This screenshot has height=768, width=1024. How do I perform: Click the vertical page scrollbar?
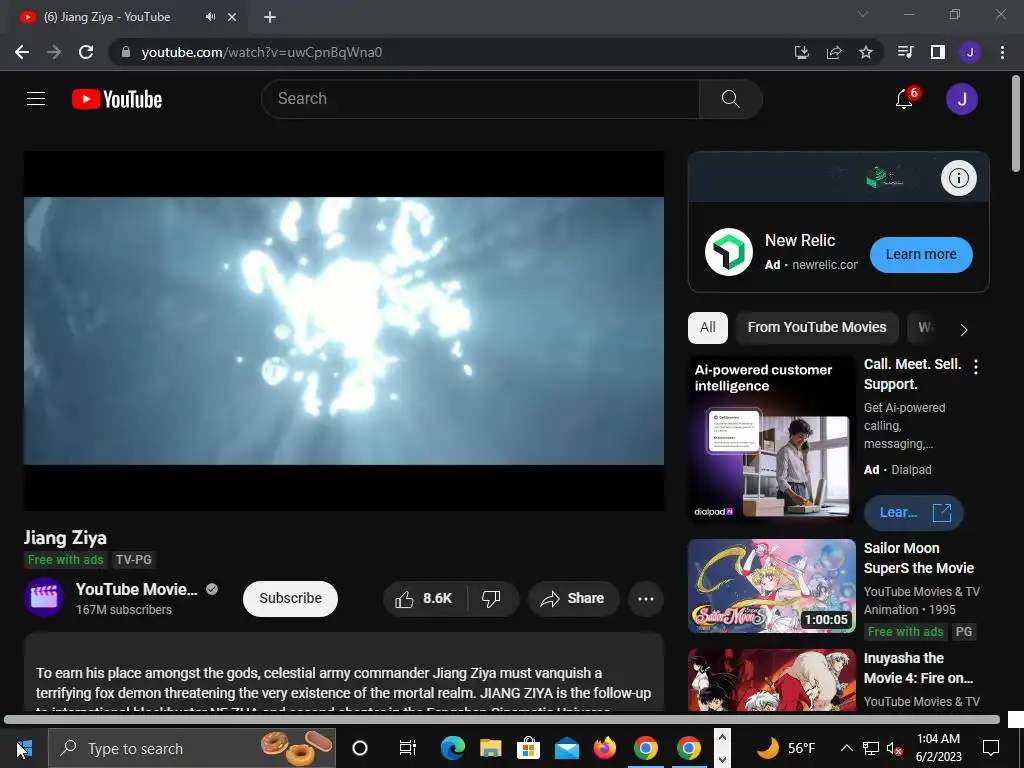(1016, 125)
